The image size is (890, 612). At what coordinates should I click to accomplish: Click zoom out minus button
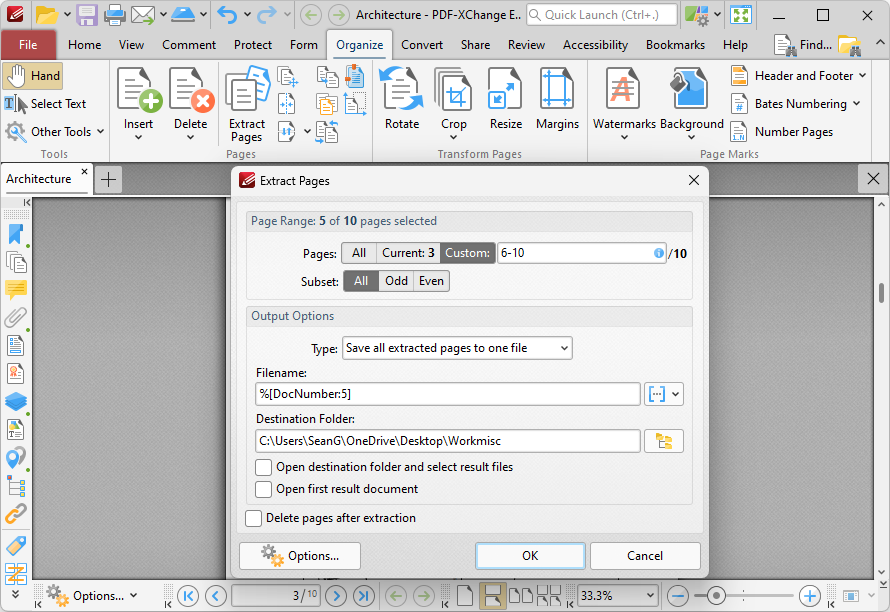(x=678, y=596)
